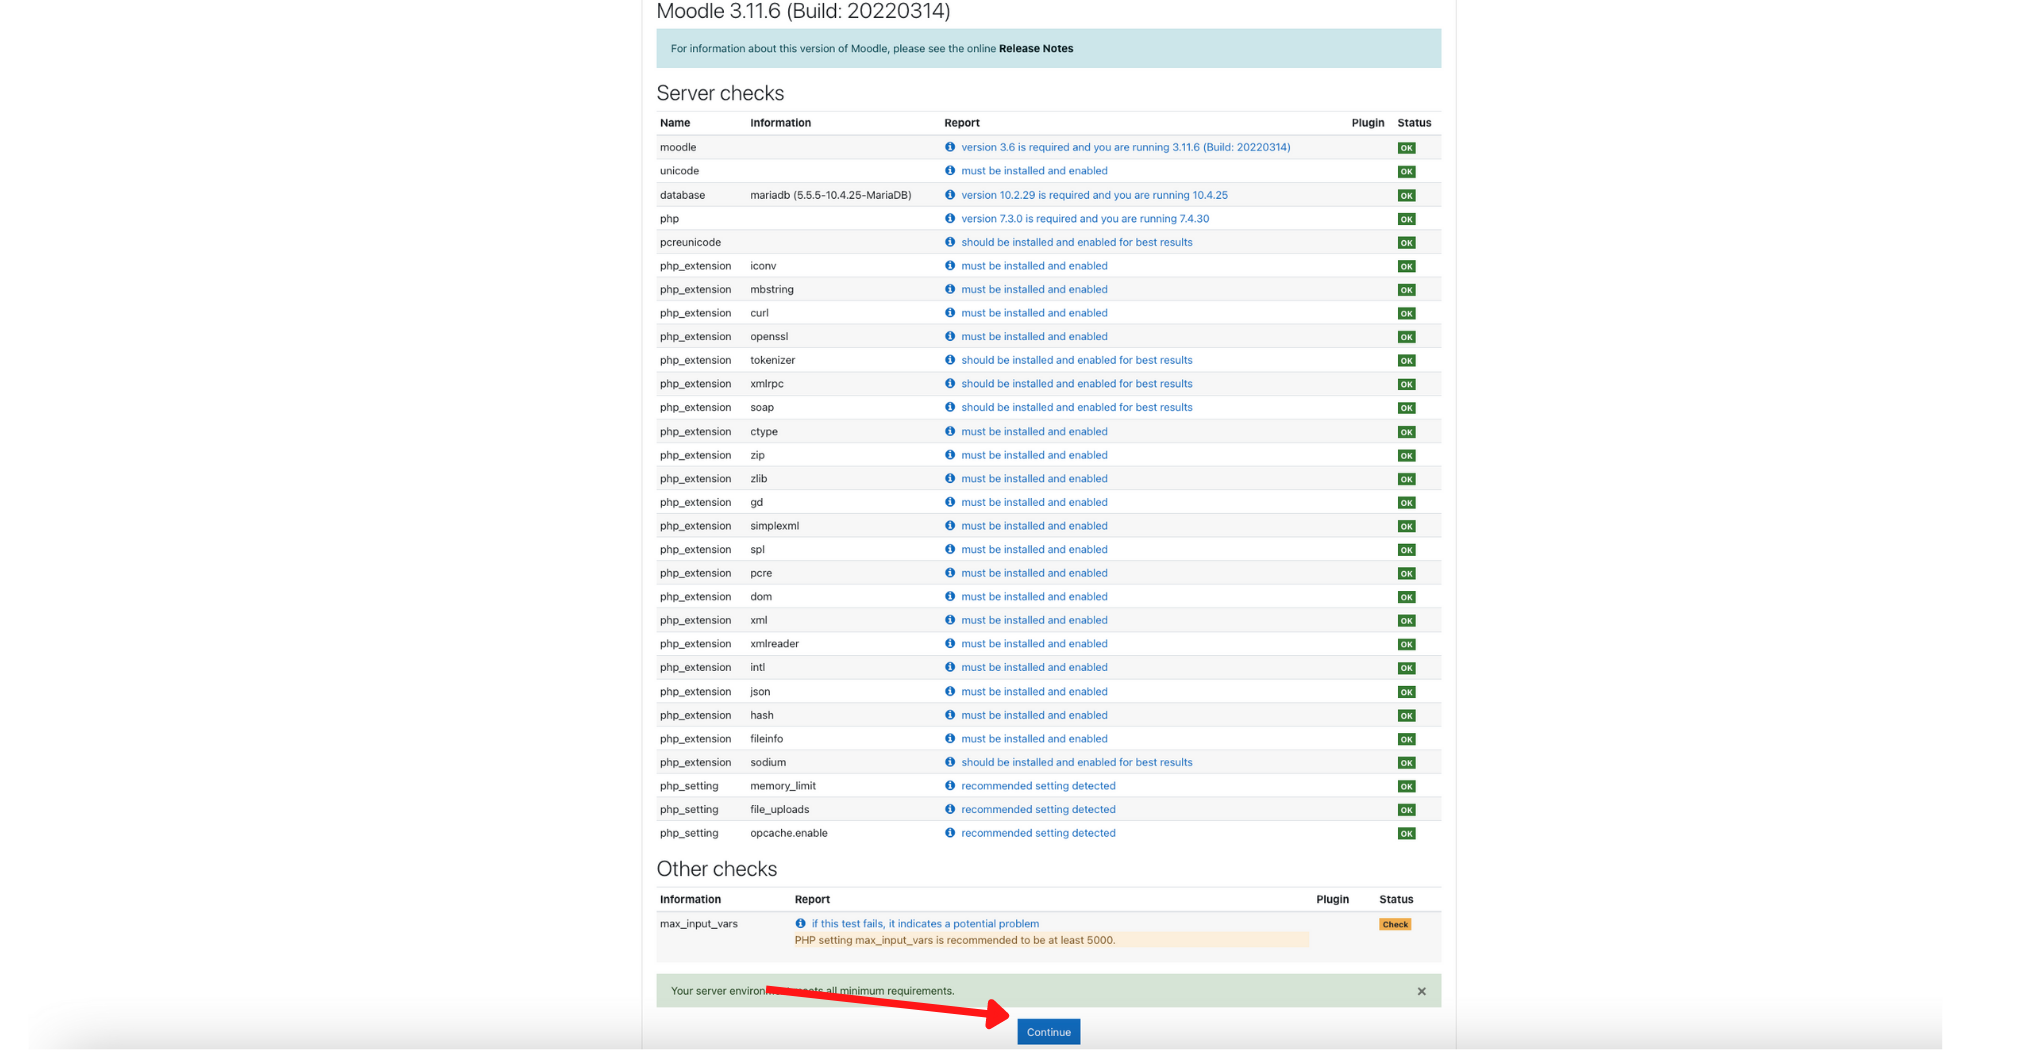2019x1050 pixels.
Task: Open the report link for opcache.enable
Action: (1038, 833)
